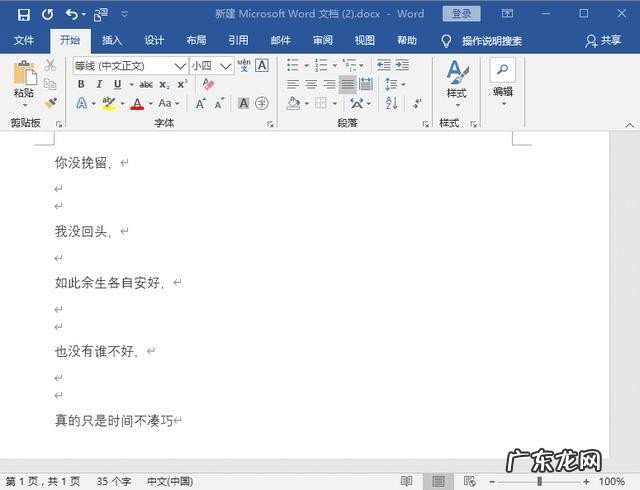Click the Redo/repeat circular arrow icon

(48, 15)
